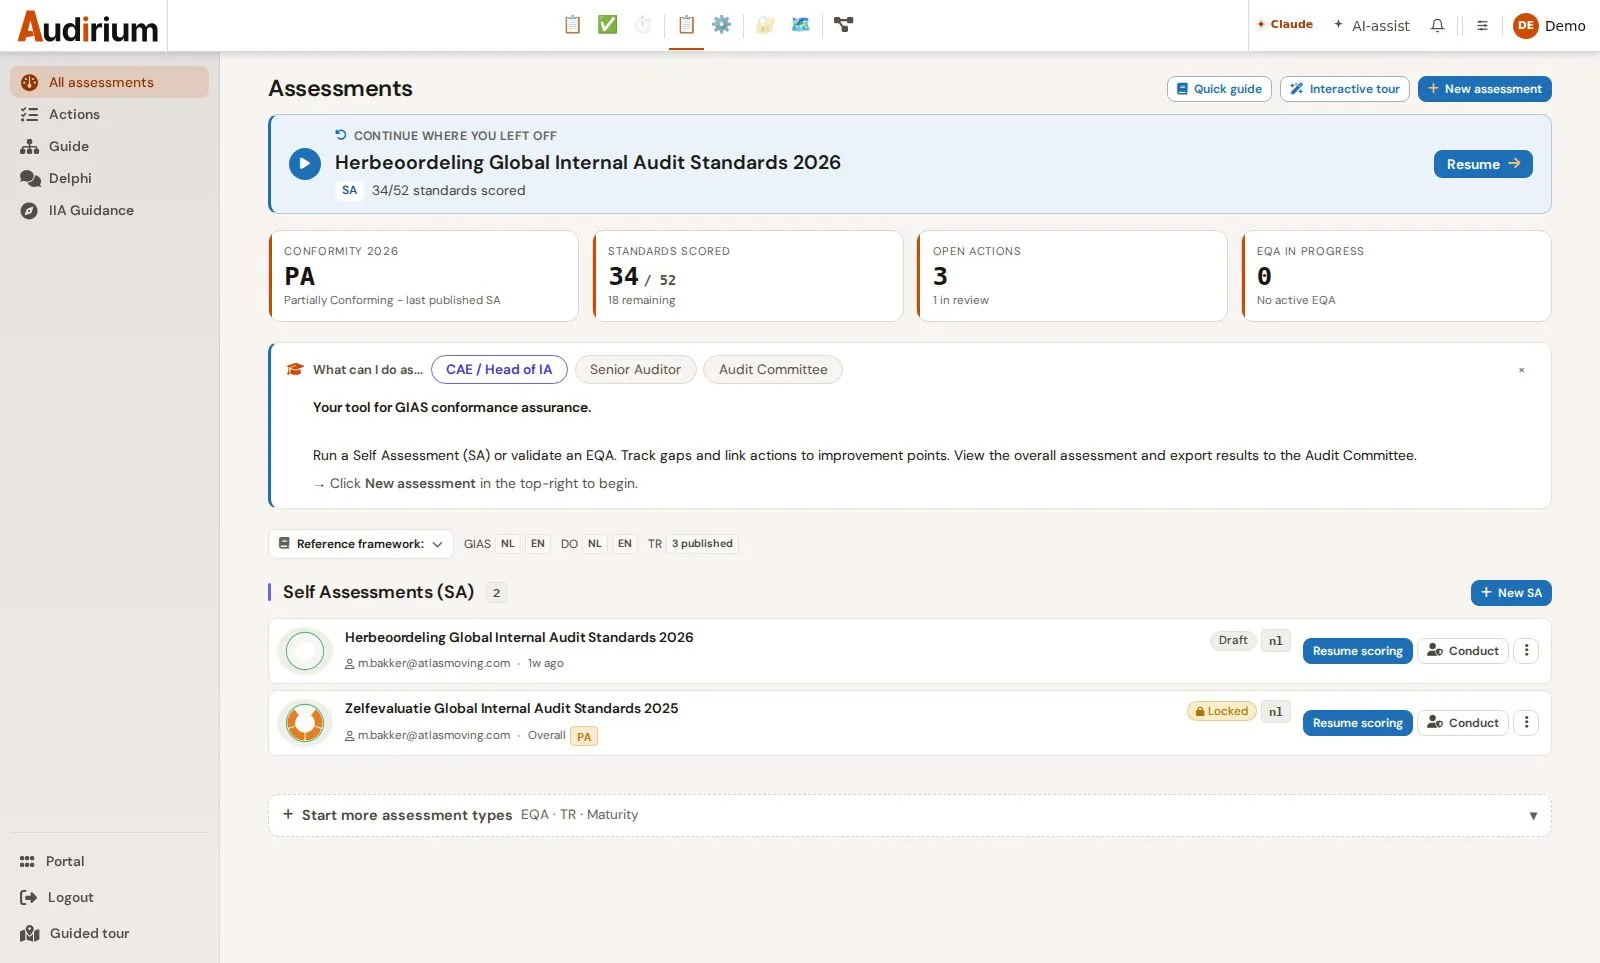Click the Audirium logo
Viewport: 1600px width, 963px height.
(88, 27)
